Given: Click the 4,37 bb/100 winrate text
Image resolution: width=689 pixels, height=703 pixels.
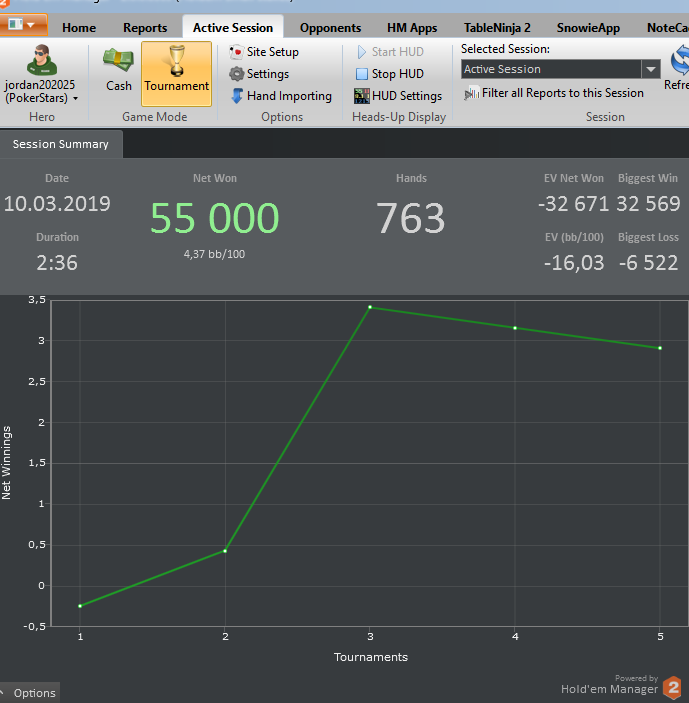Looking at the screenshot, I should pyautogui.click(x=214, y=254).
